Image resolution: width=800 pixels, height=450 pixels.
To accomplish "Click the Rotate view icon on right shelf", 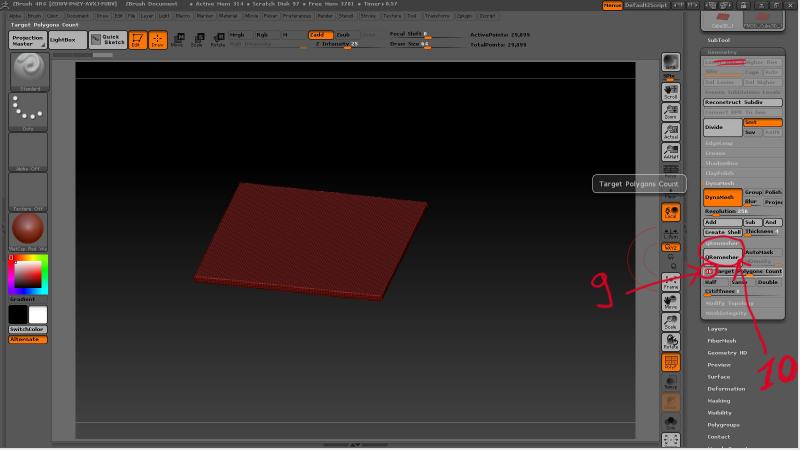I will 671,342.
